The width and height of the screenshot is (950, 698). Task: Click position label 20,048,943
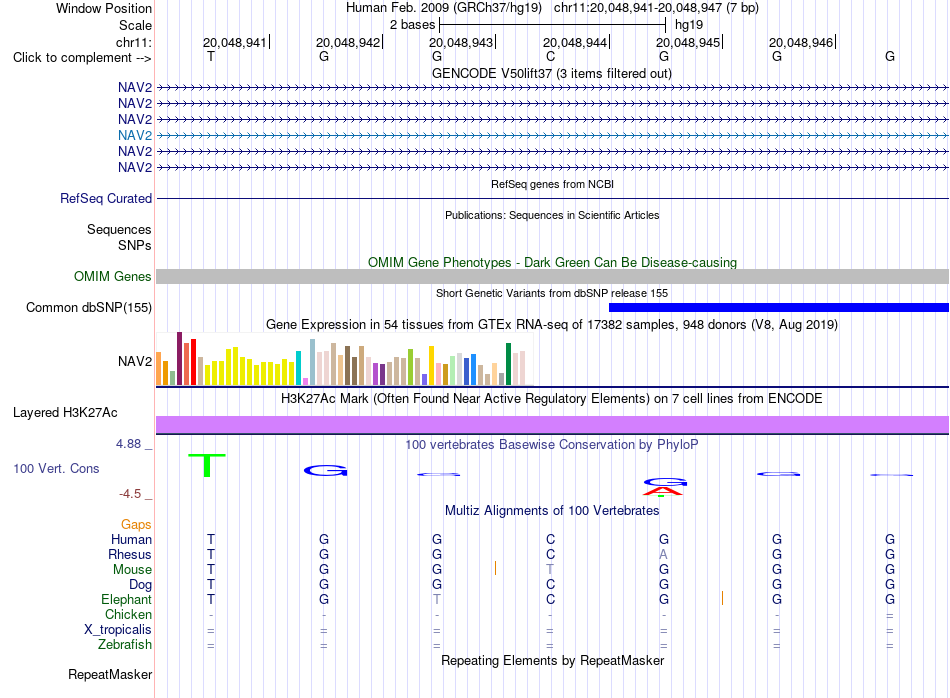coord(461,42)
